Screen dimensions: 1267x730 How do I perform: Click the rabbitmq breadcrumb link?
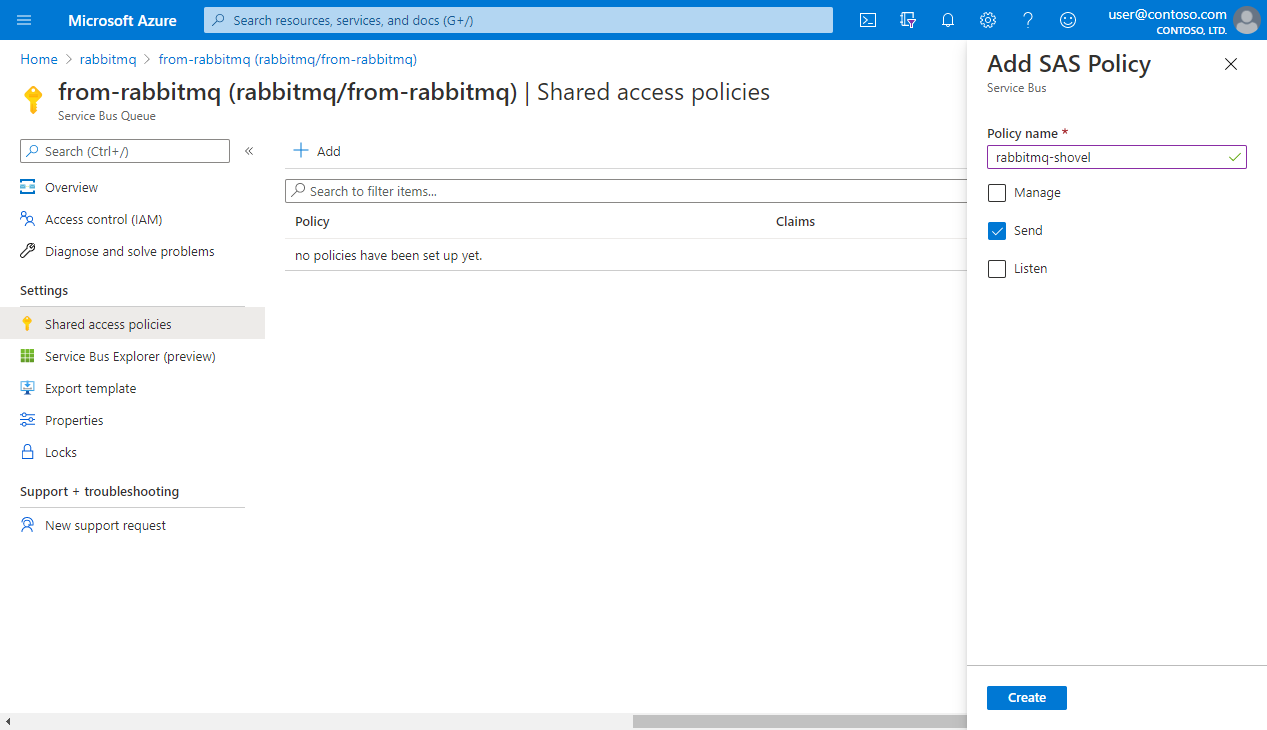tap(108, 60)
